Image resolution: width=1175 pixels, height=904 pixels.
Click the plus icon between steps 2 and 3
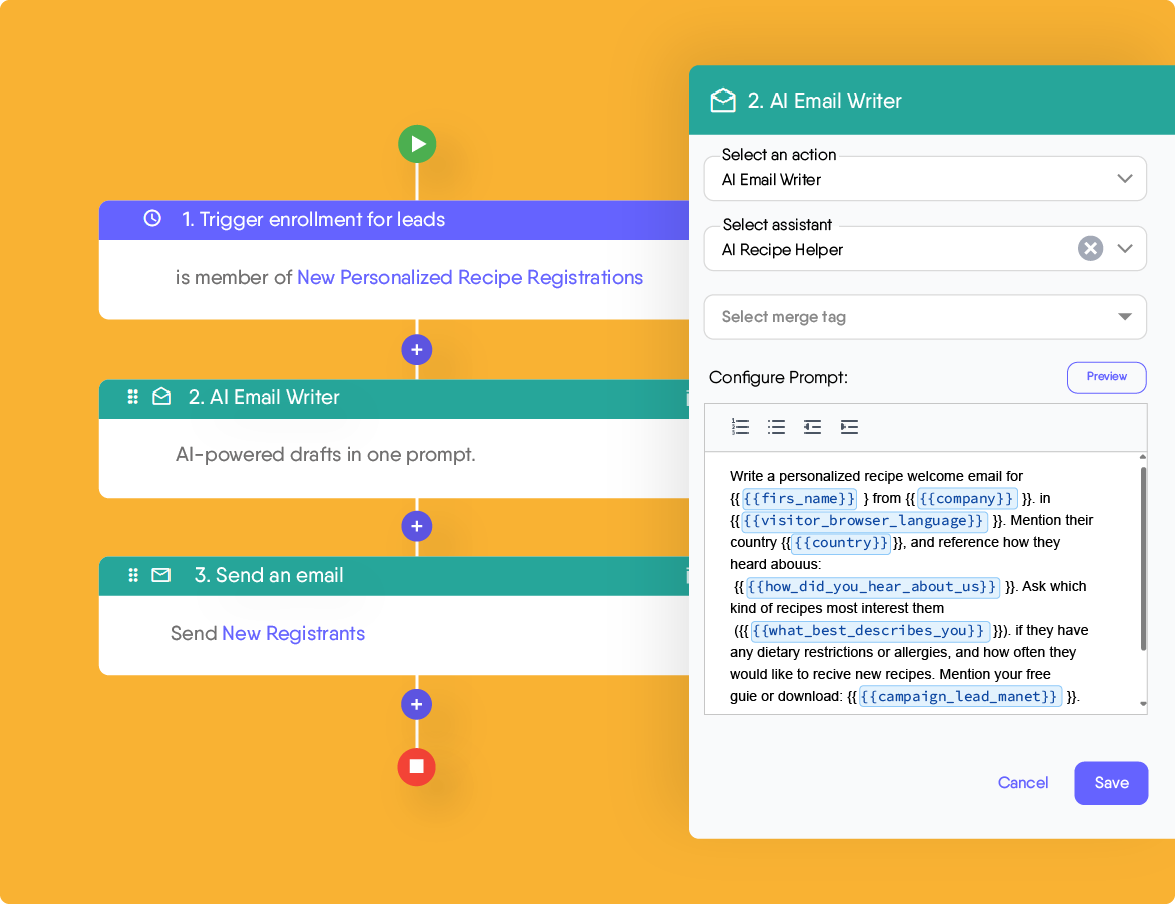pos(417,526)
